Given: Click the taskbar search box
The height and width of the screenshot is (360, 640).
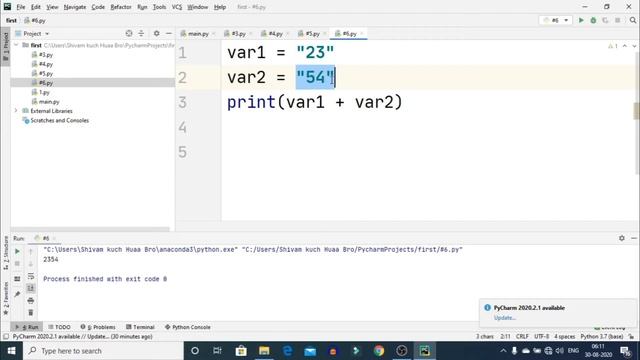Looking at the screenshot, I should click(x=104, y=351).
